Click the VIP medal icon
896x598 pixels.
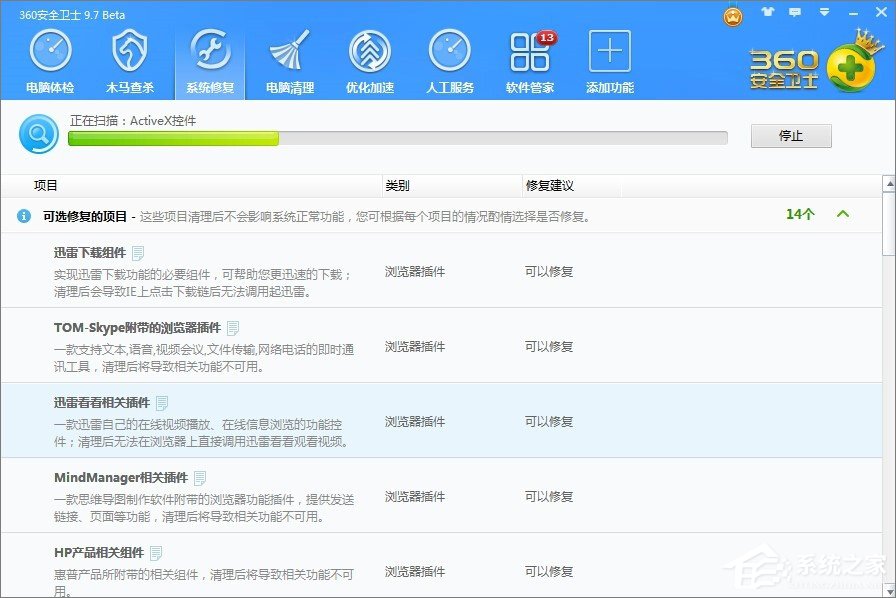point(731,17)
